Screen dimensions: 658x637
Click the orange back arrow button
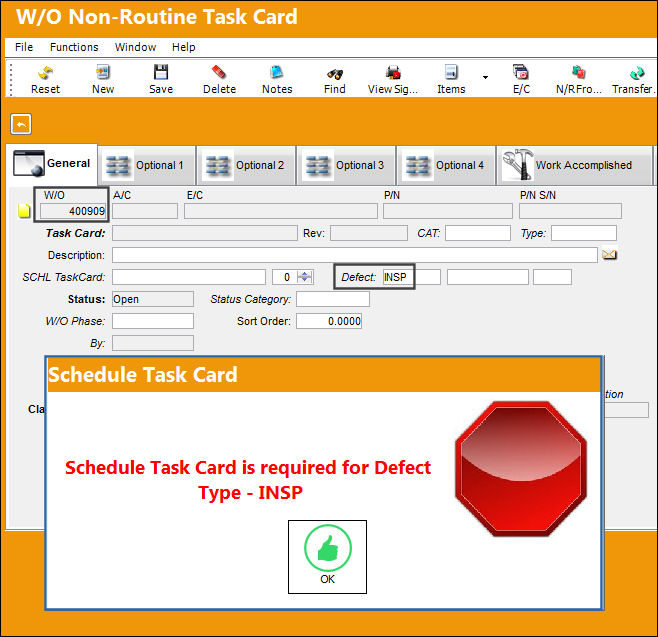(21, 124)
